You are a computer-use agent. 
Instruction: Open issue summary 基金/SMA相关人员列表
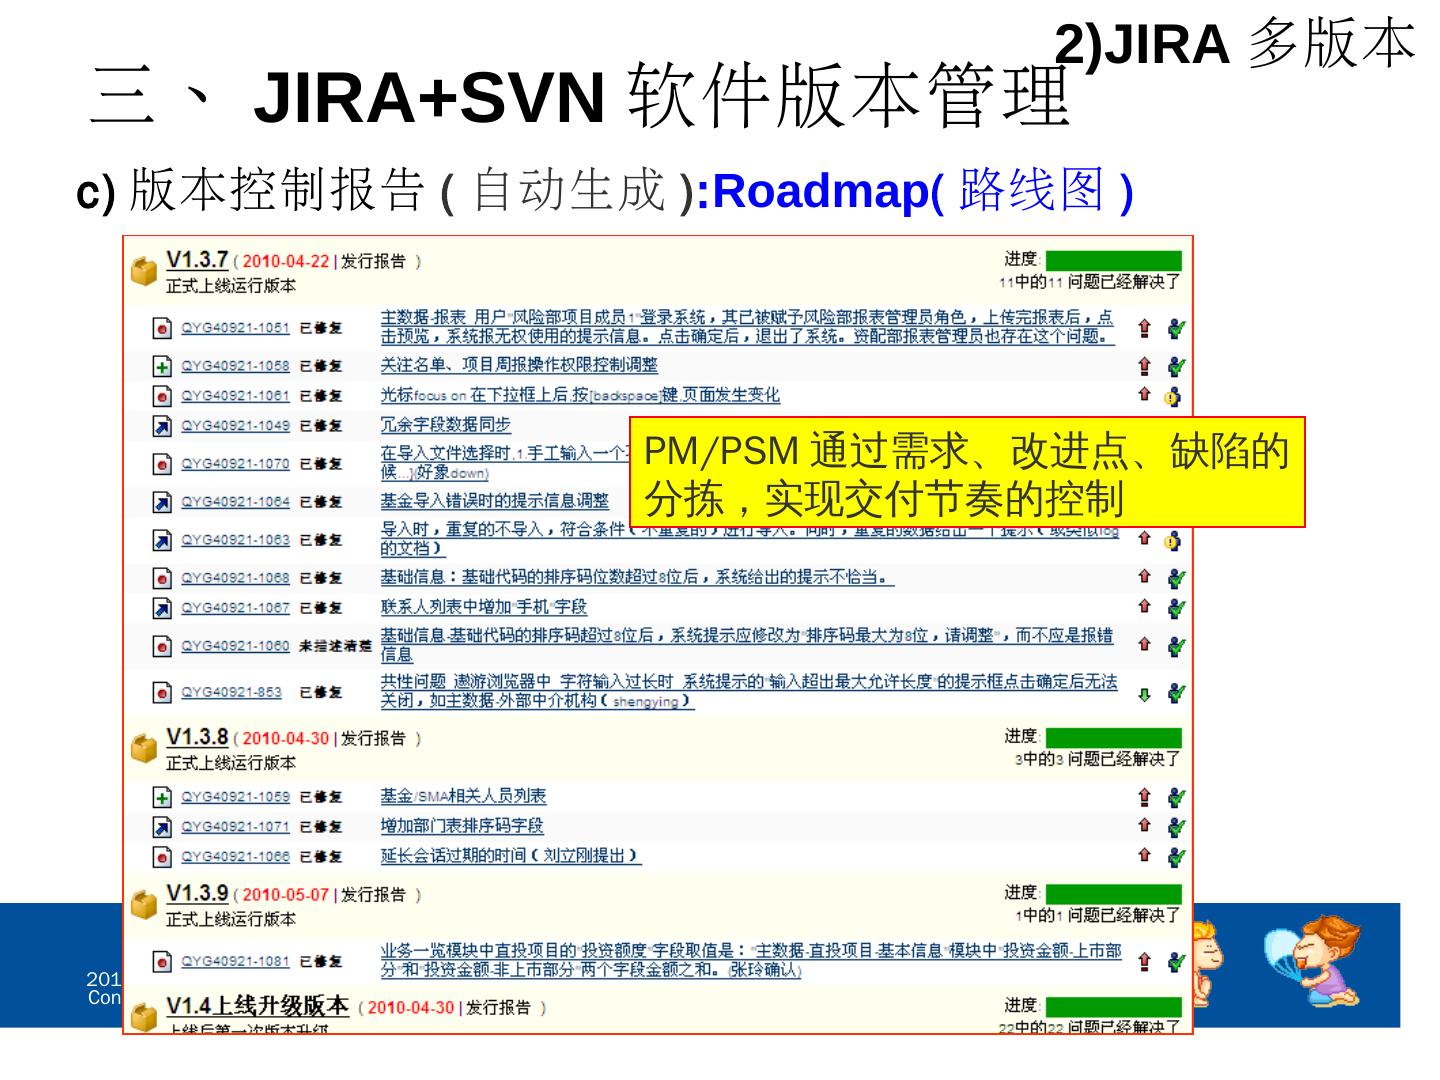(463, 797)
